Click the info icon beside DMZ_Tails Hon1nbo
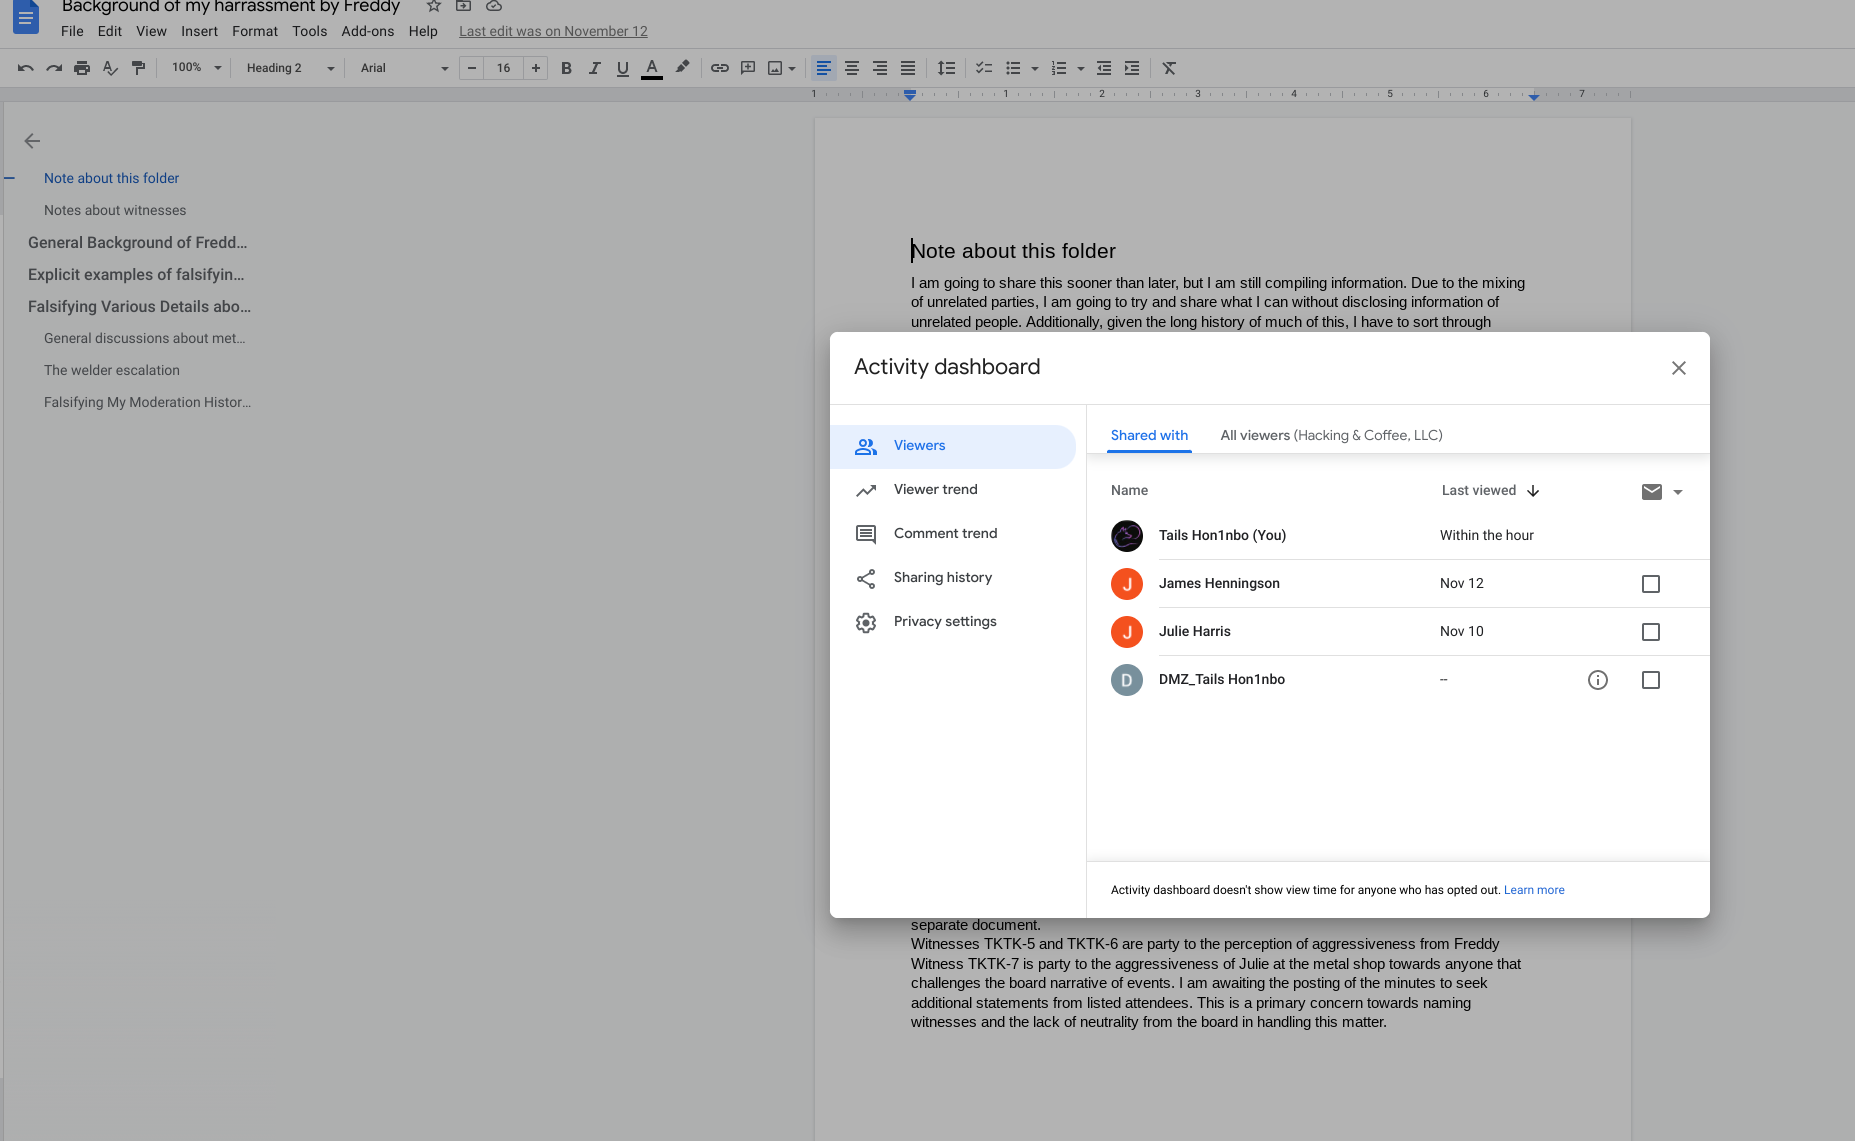 point(1597,680)
